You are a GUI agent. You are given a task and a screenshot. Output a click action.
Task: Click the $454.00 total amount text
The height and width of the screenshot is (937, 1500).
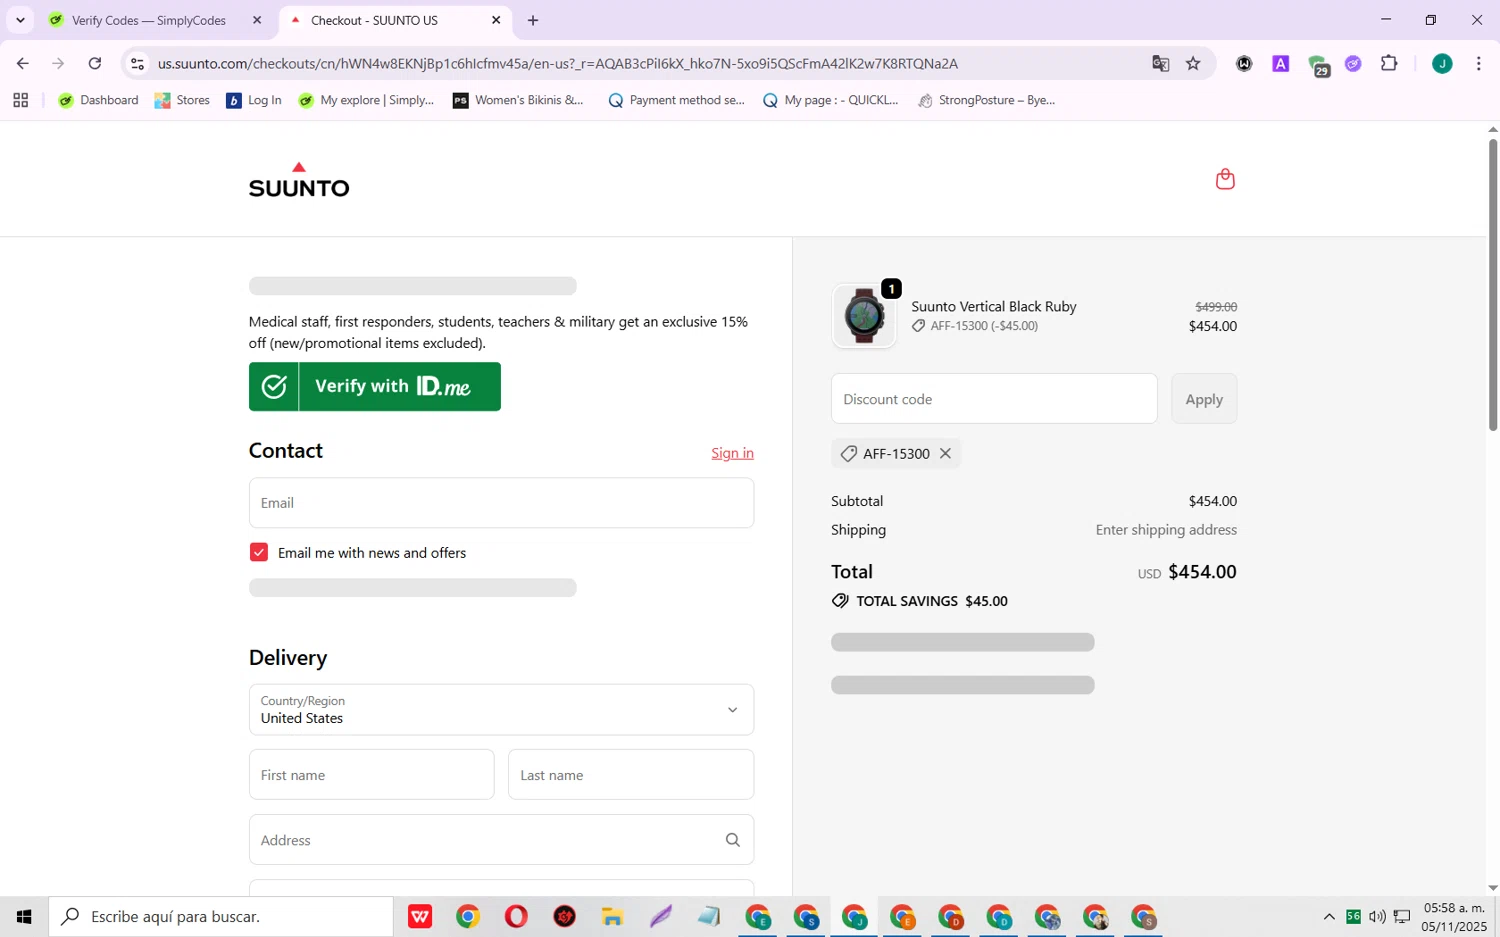click(x=1202, y=572)
